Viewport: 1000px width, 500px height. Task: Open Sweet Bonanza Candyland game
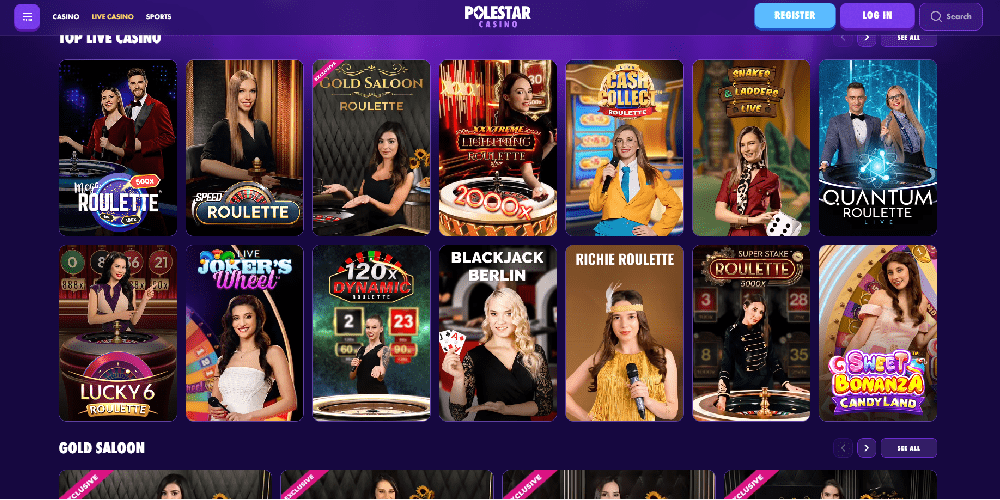click(878, 333)
